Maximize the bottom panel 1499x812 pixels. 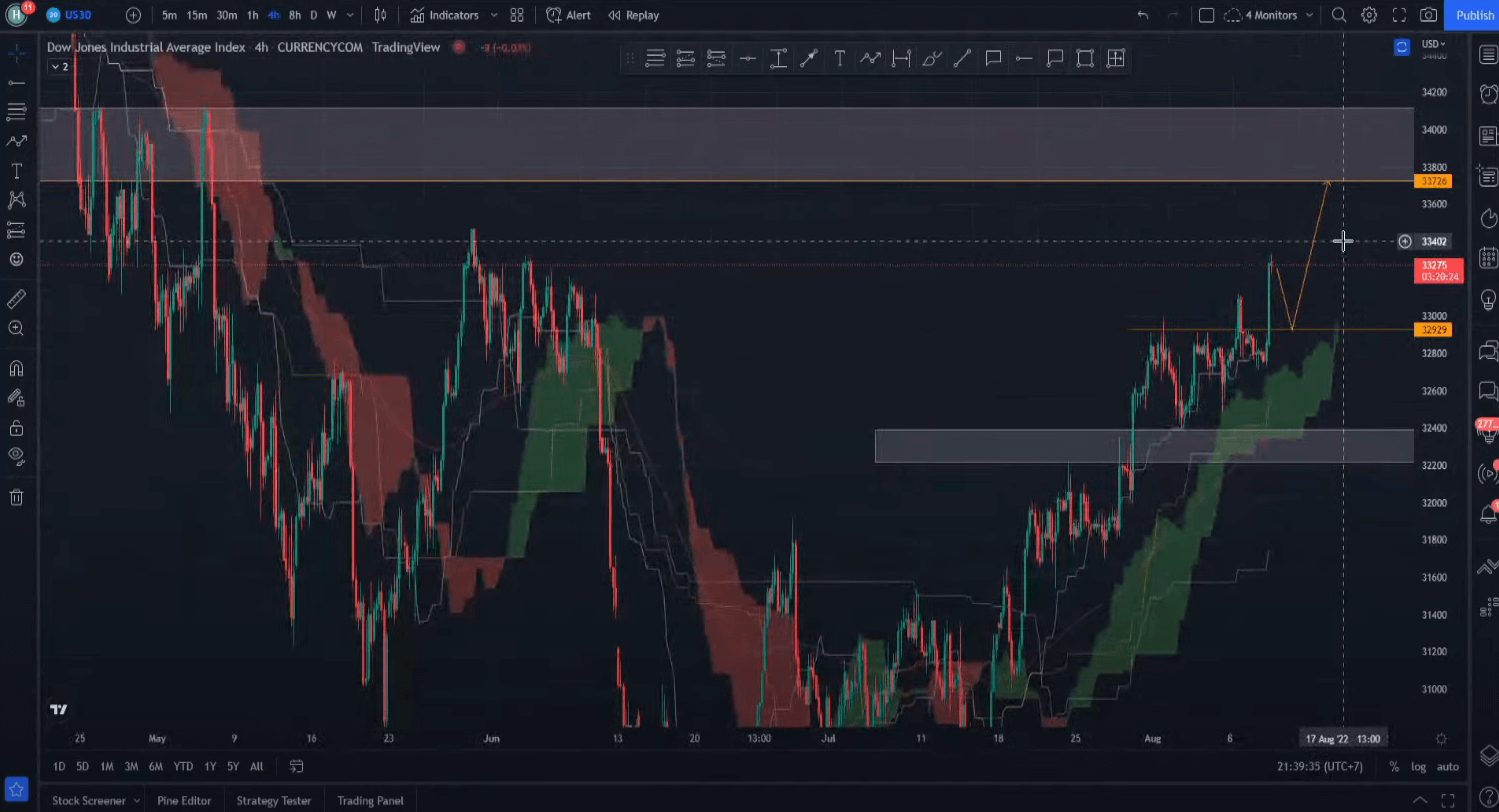coord(1449,799)
